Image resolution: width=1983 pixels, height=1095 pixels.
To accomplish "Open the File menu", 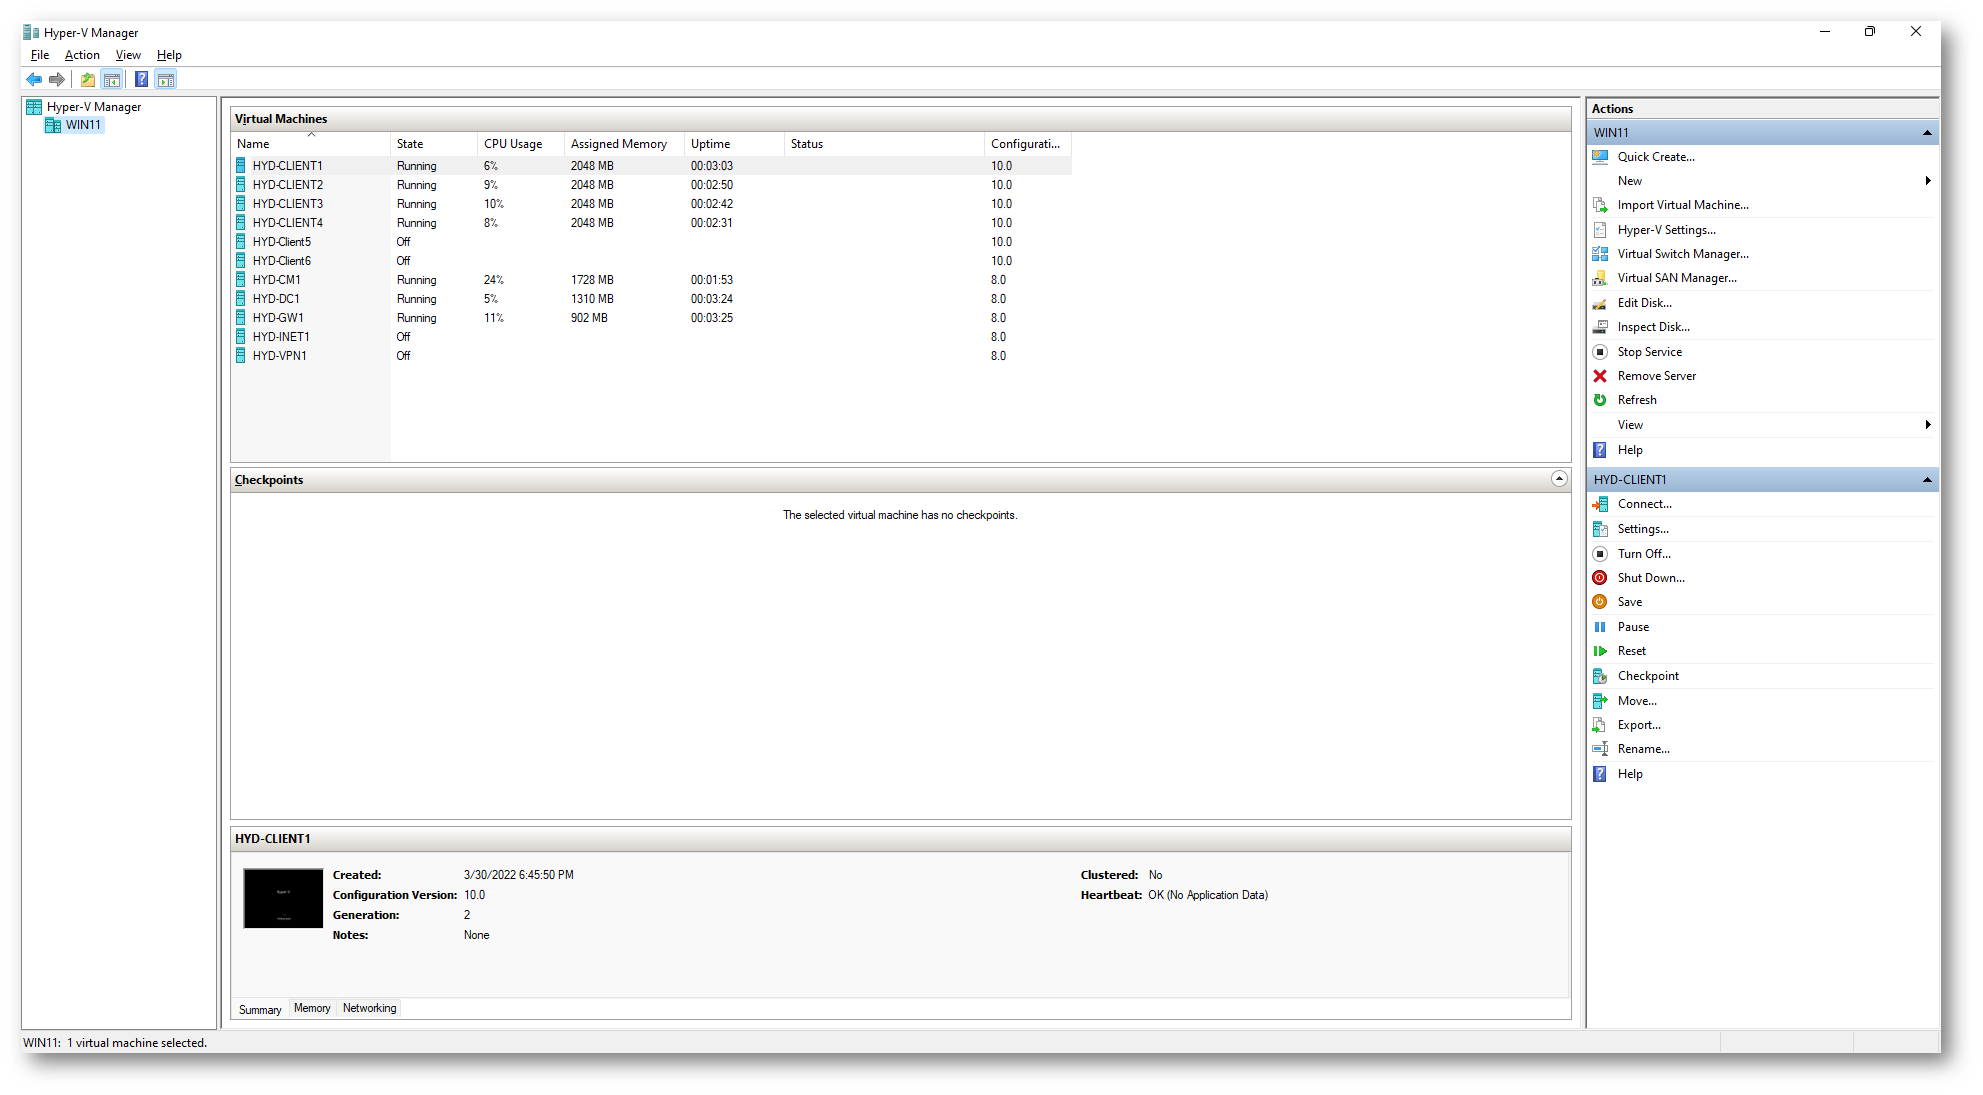I will click(40, 55).
